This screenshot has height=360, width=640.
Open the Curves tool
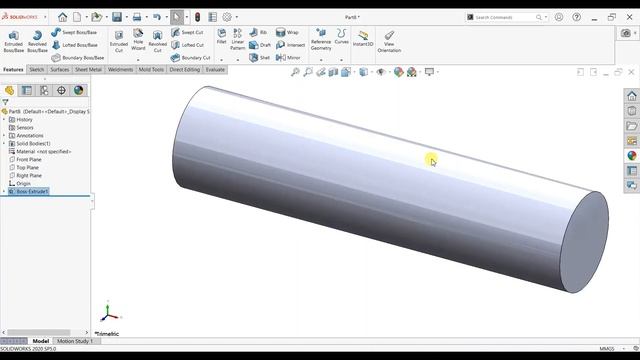(341, 36)
